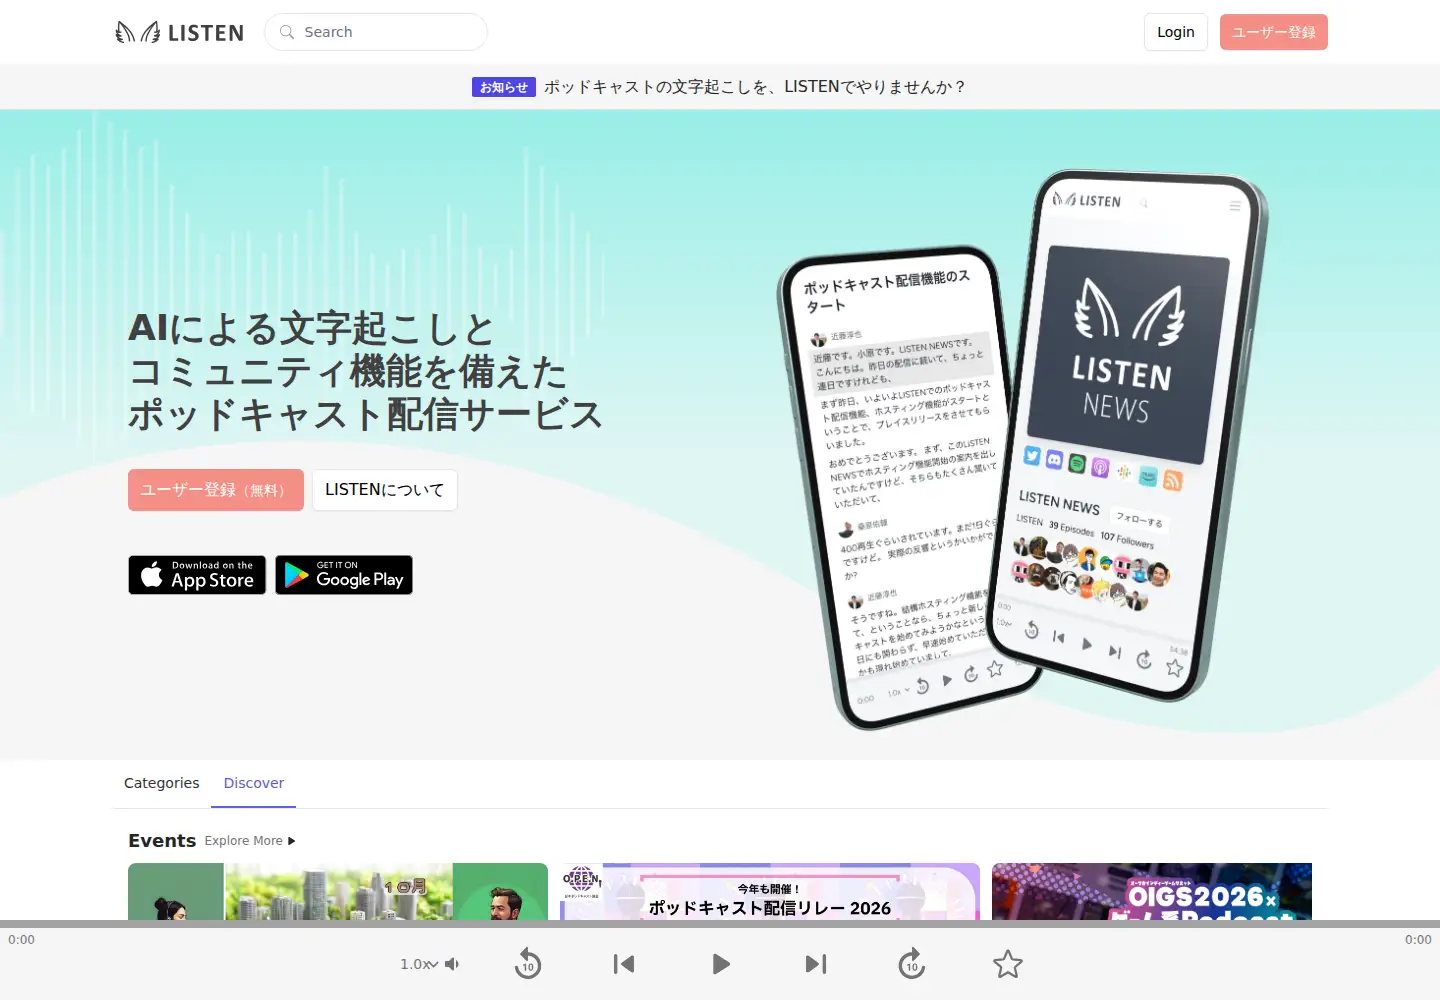Open ポッドキャスト配信リレー 2026 event card

770,891
